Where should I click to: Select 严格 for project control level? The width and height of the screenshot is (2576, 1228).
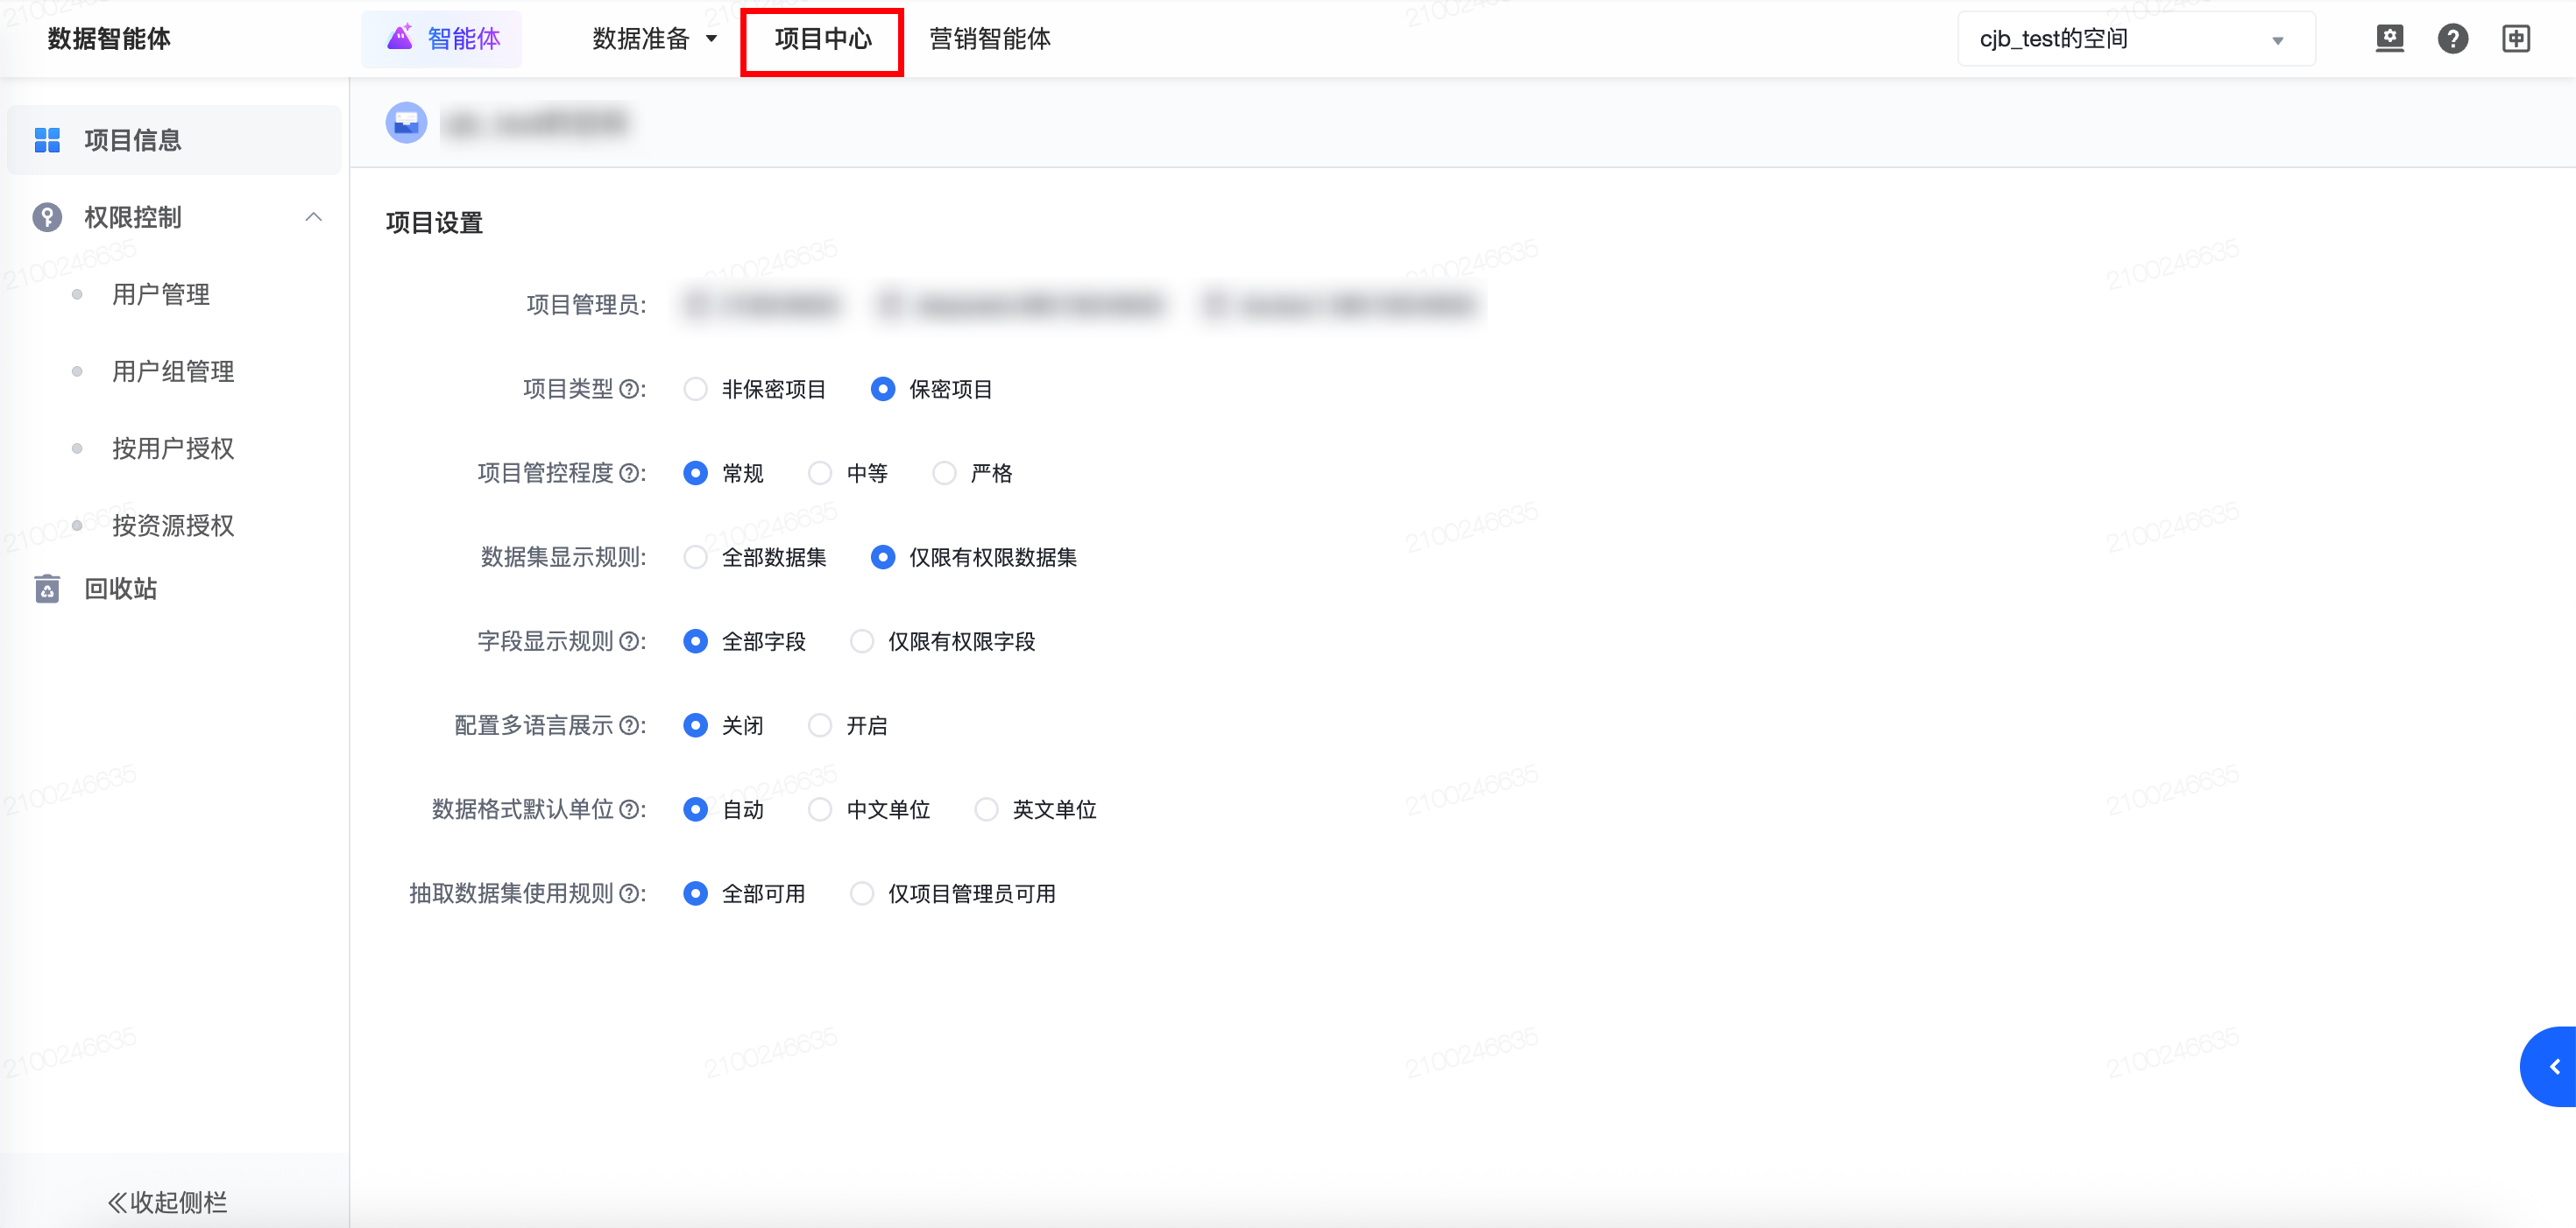(944, 473)
